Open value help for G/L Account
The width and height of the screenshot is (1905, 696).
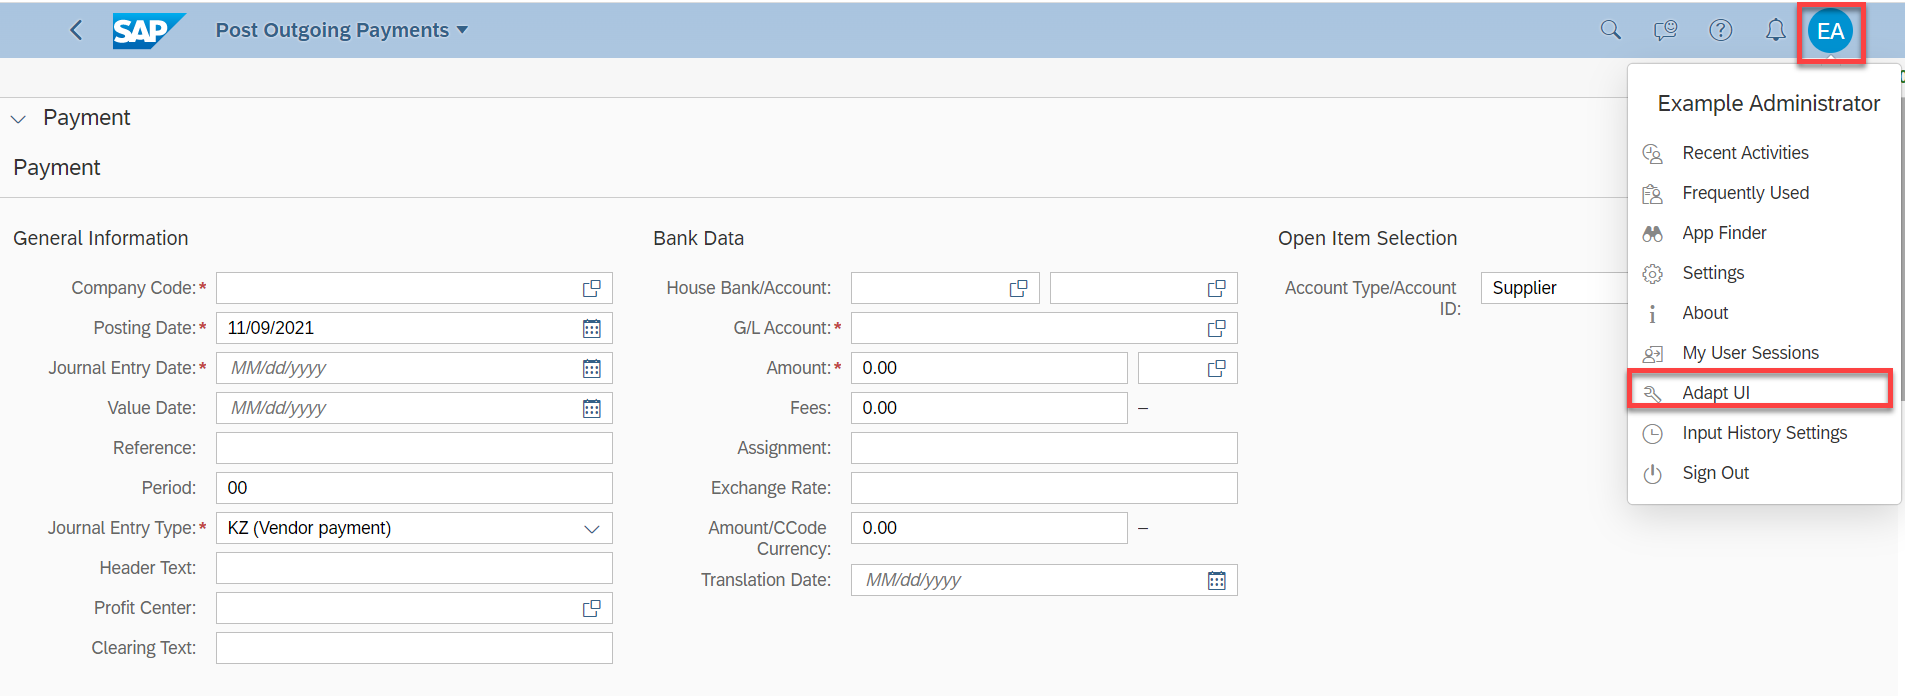point(1217,328)
